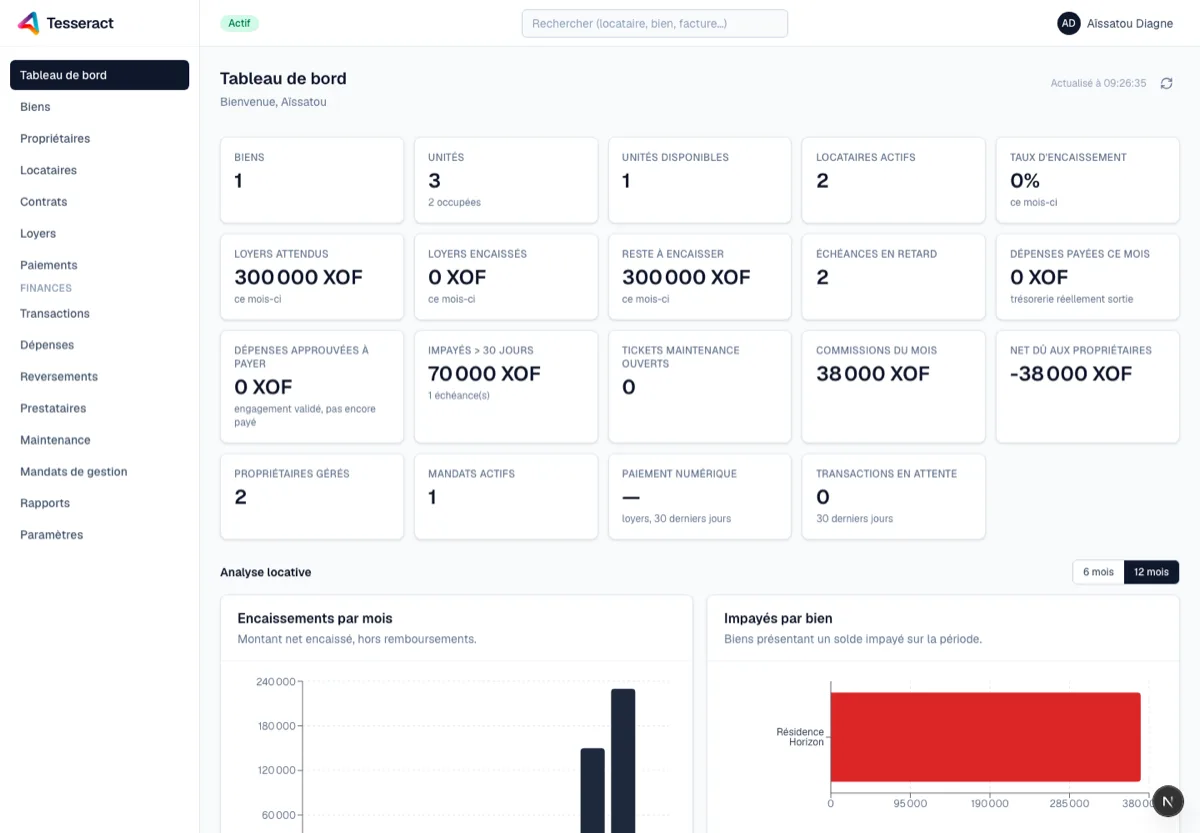Open DÉPENSES APPROUVÉES À PAYER card
1200x833 pixels.
pos(312,387)
